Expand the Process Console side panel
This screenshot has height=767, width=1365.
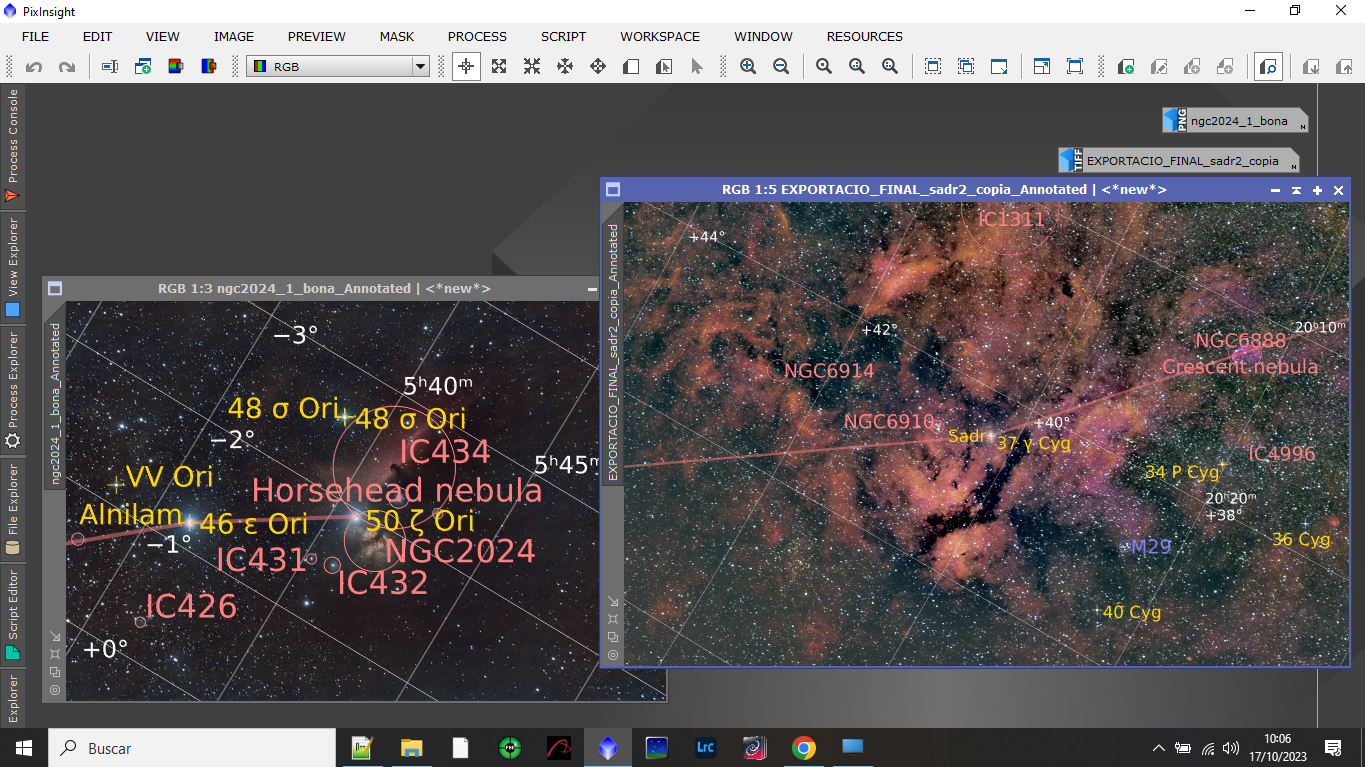[12, 146]
